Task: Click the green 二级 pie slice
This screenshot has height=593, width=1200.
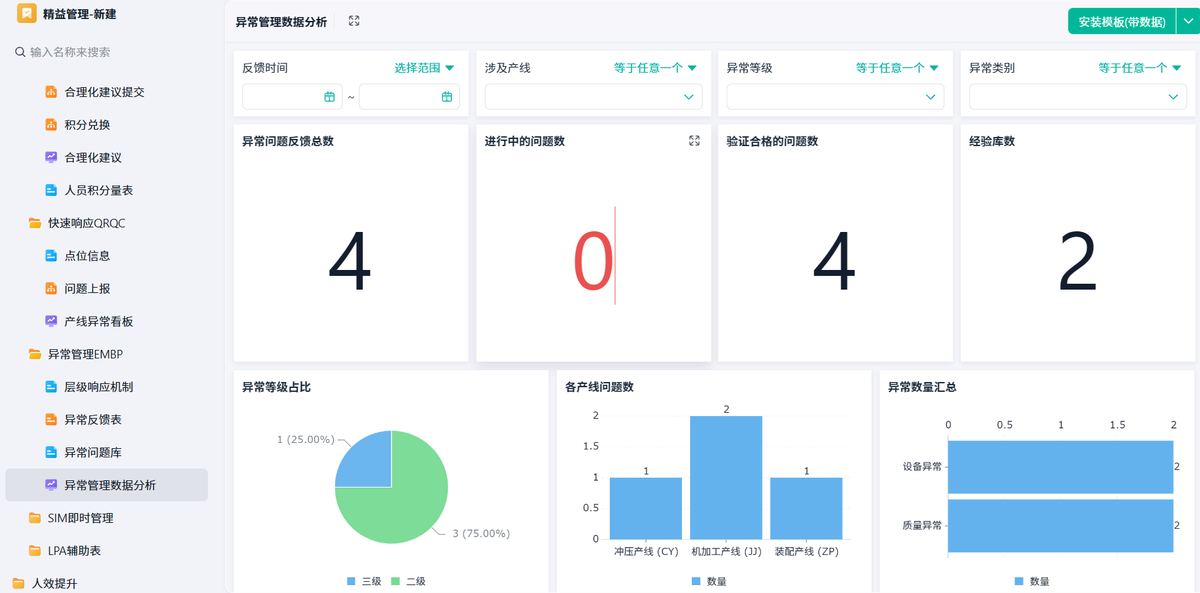Action: [x=410, y=505]
